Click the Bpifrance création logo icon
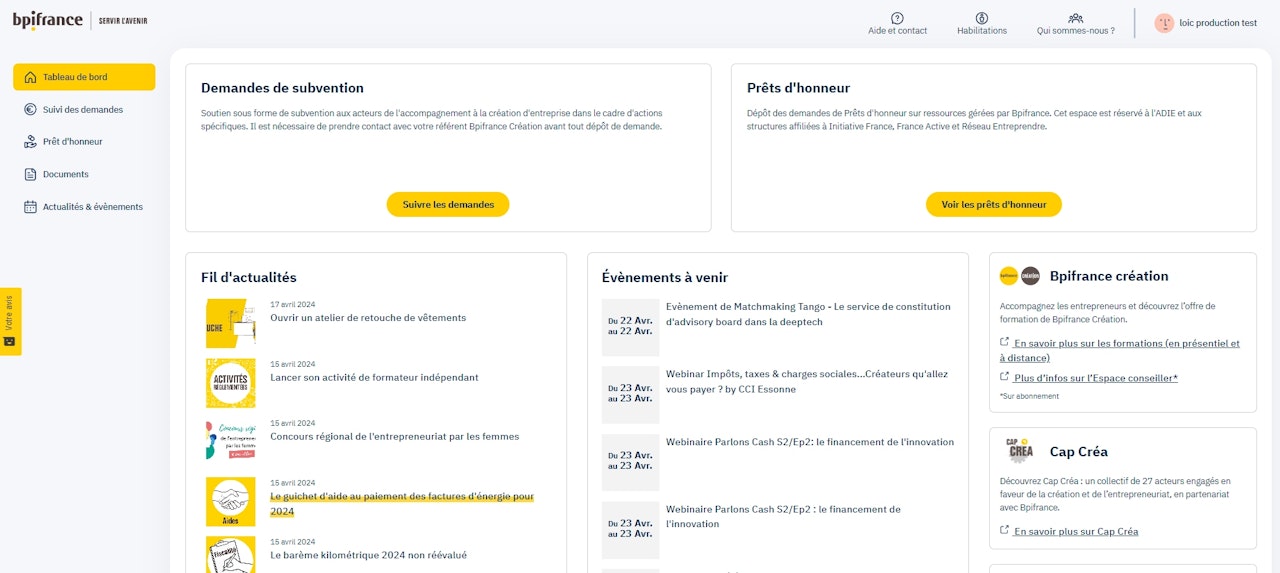Image resolution: width=1280 pixels, height=573 pixels. pyautogui.click(x=1020, y=276)
